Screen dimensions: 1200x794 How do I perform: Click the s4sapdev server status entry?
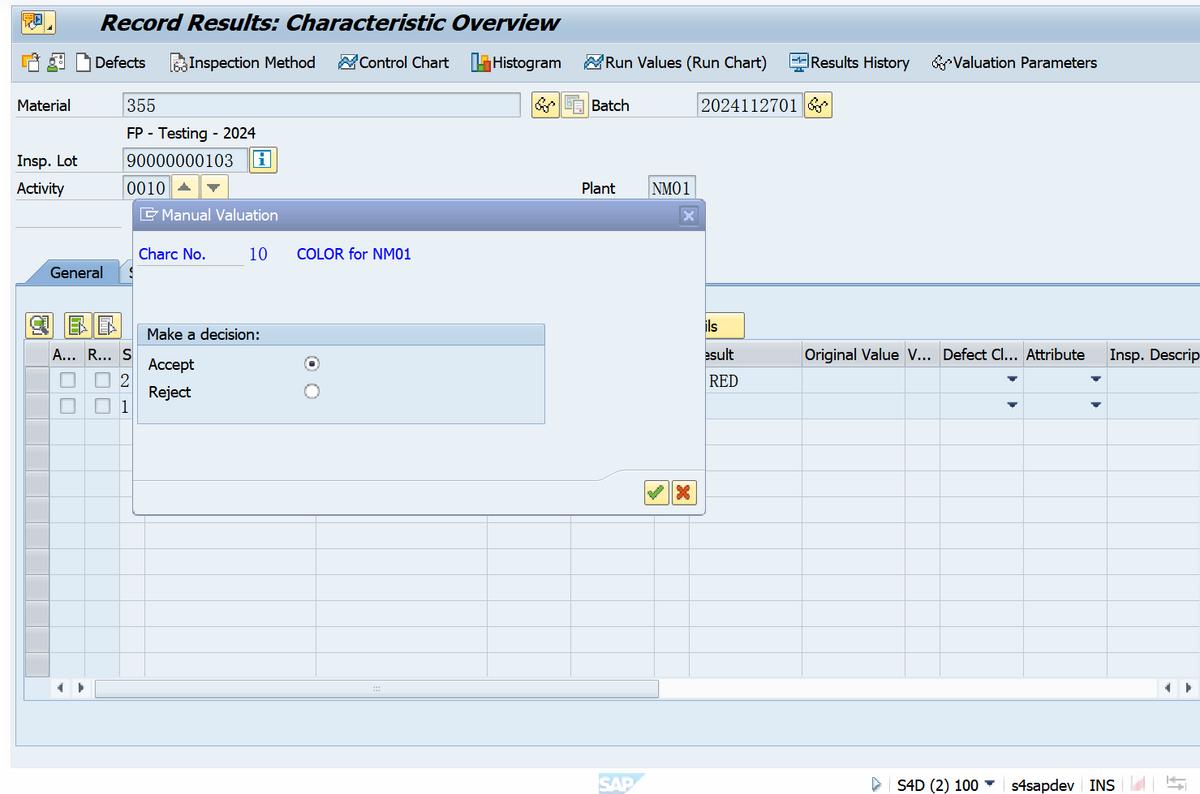(x=1042, y=785)
